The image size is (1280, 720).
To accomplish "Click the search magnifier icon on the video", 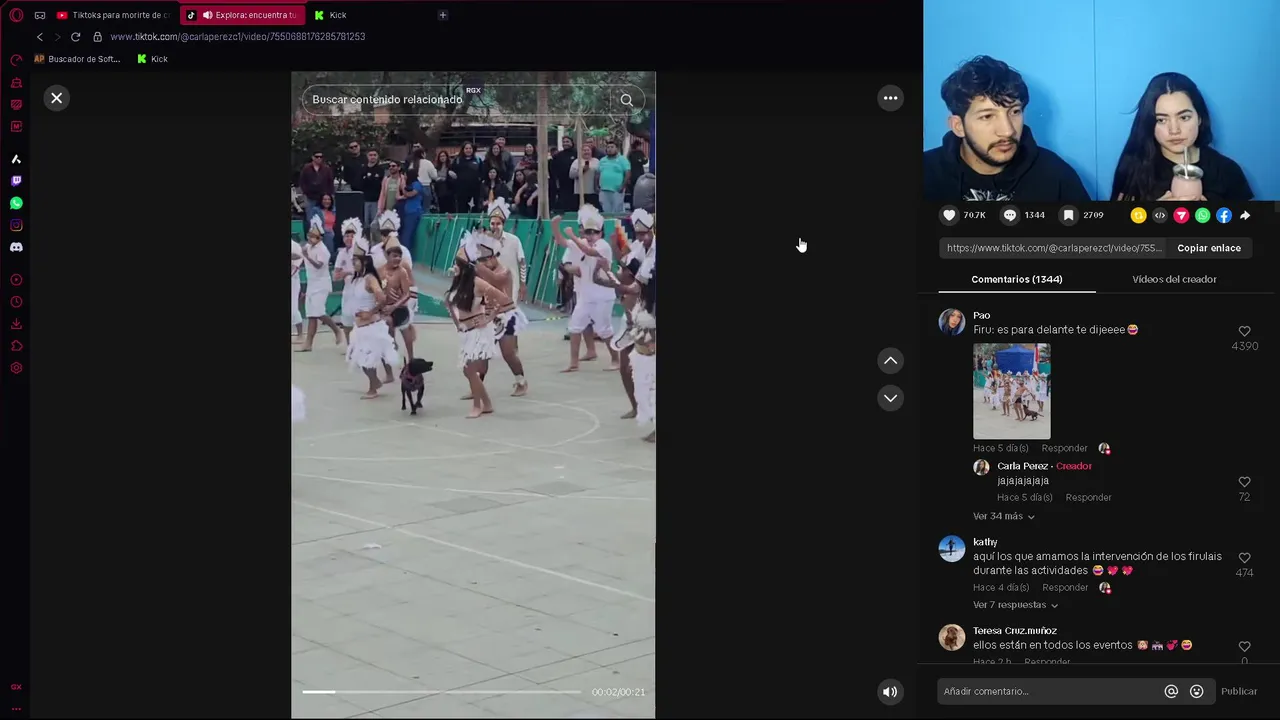I will (626, 99).
